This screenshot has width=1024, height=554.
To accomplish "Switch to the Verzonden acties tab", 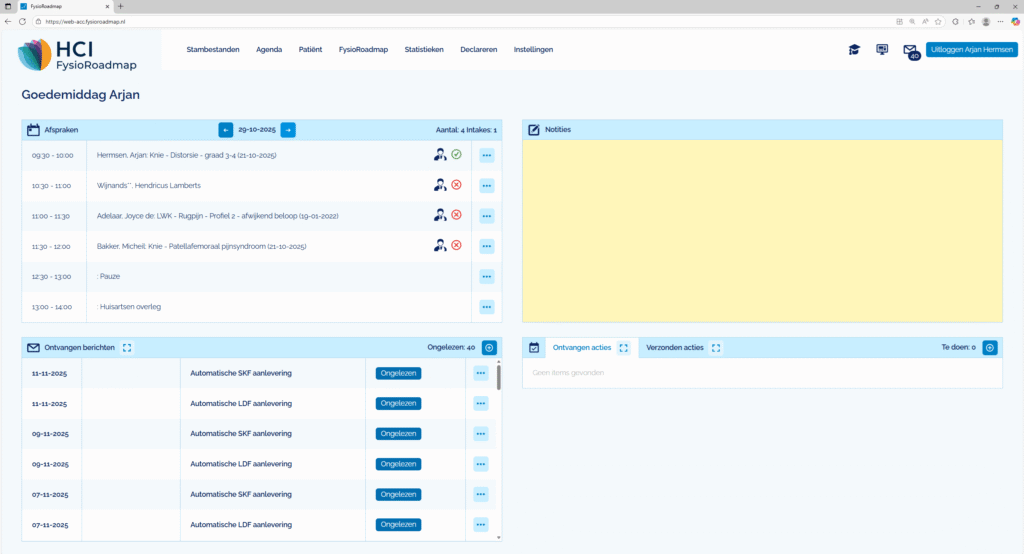I will pyautogui.click(x=675, y=348).
